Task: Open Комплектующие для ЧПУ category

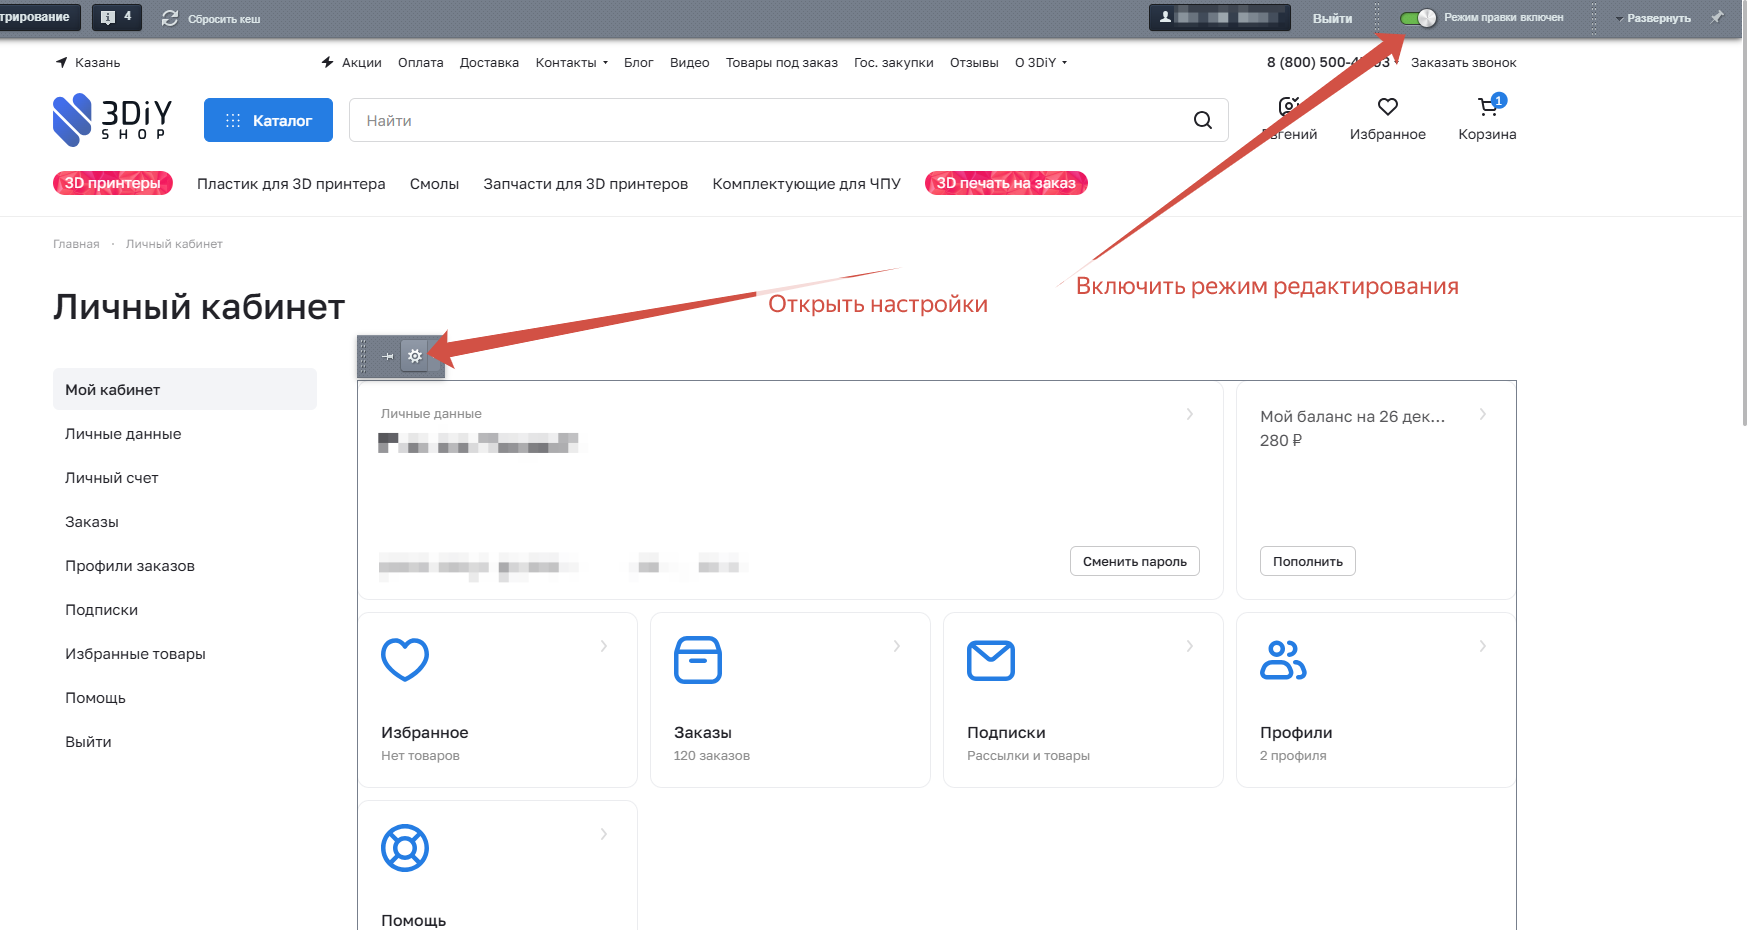Action: (x=806, y=183)
